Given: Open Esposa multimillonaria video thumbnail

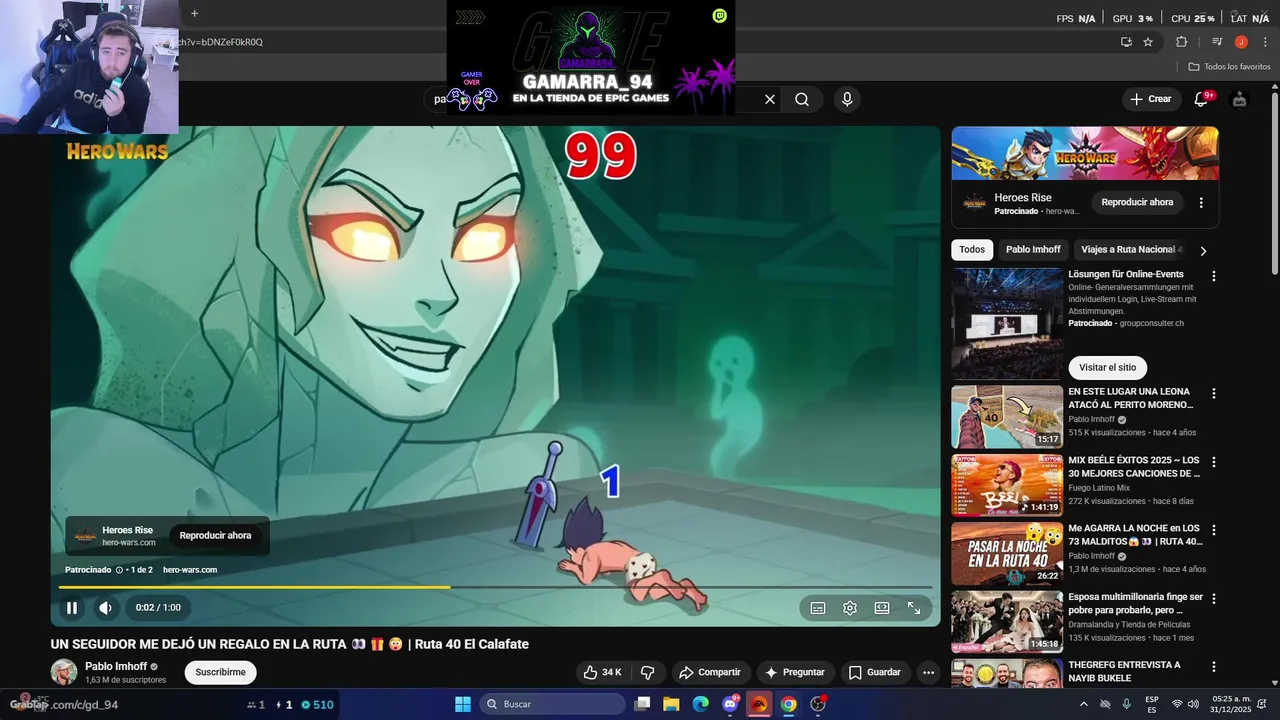Looking at the screenshot, I should [1007, 622].
